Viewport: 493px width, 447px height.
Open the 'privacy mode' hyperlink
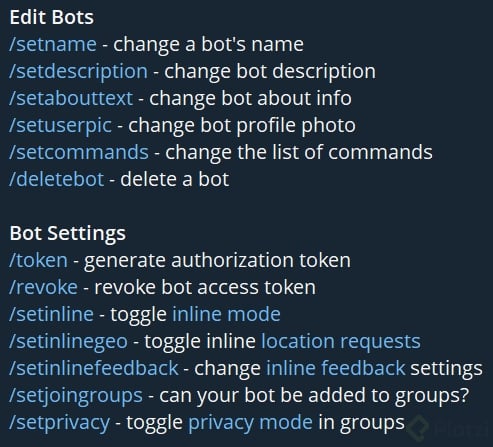pyautogui.click(x=250, y=423)
